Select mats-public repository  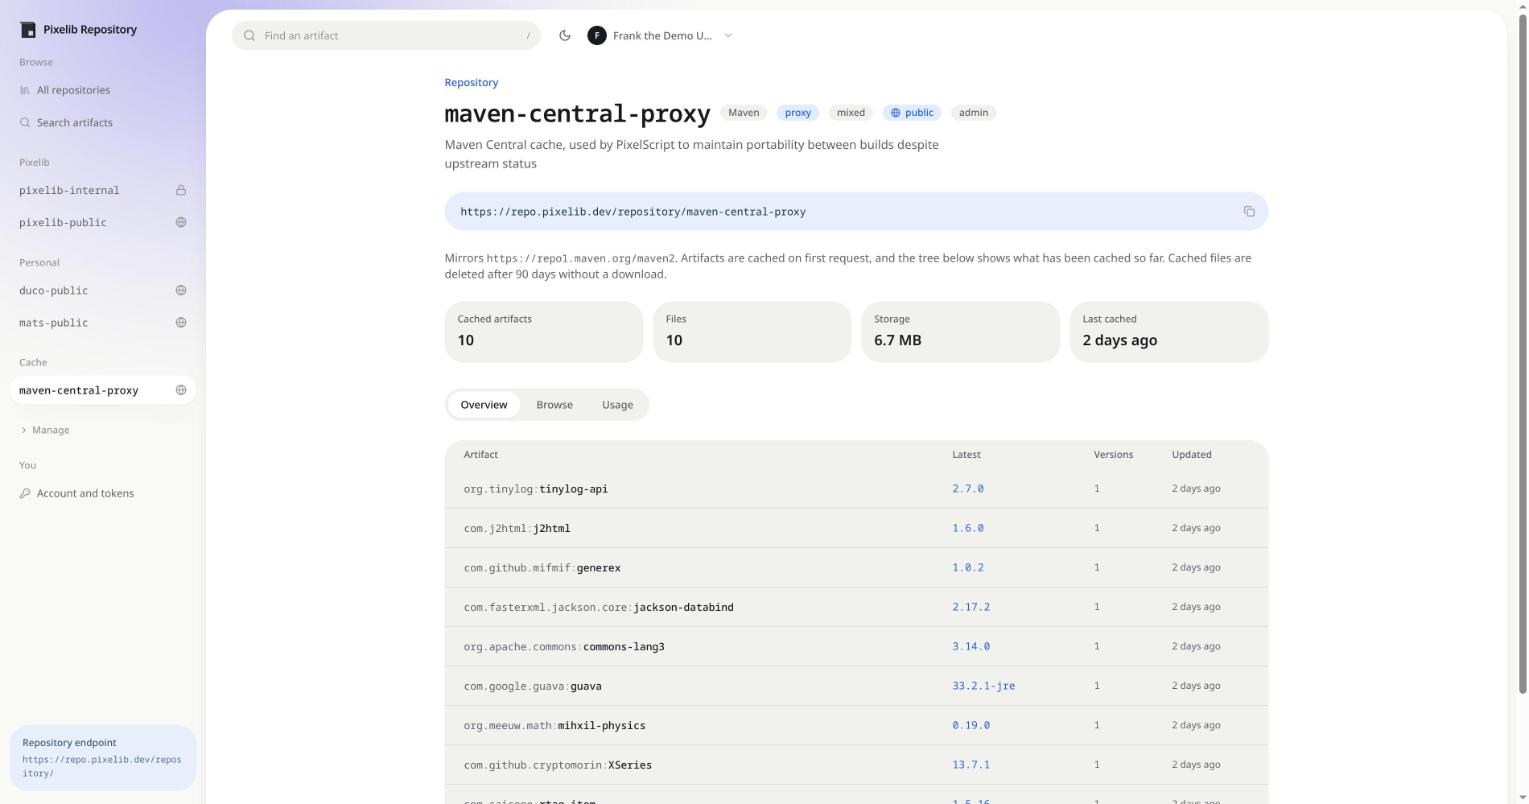(103, 322)
